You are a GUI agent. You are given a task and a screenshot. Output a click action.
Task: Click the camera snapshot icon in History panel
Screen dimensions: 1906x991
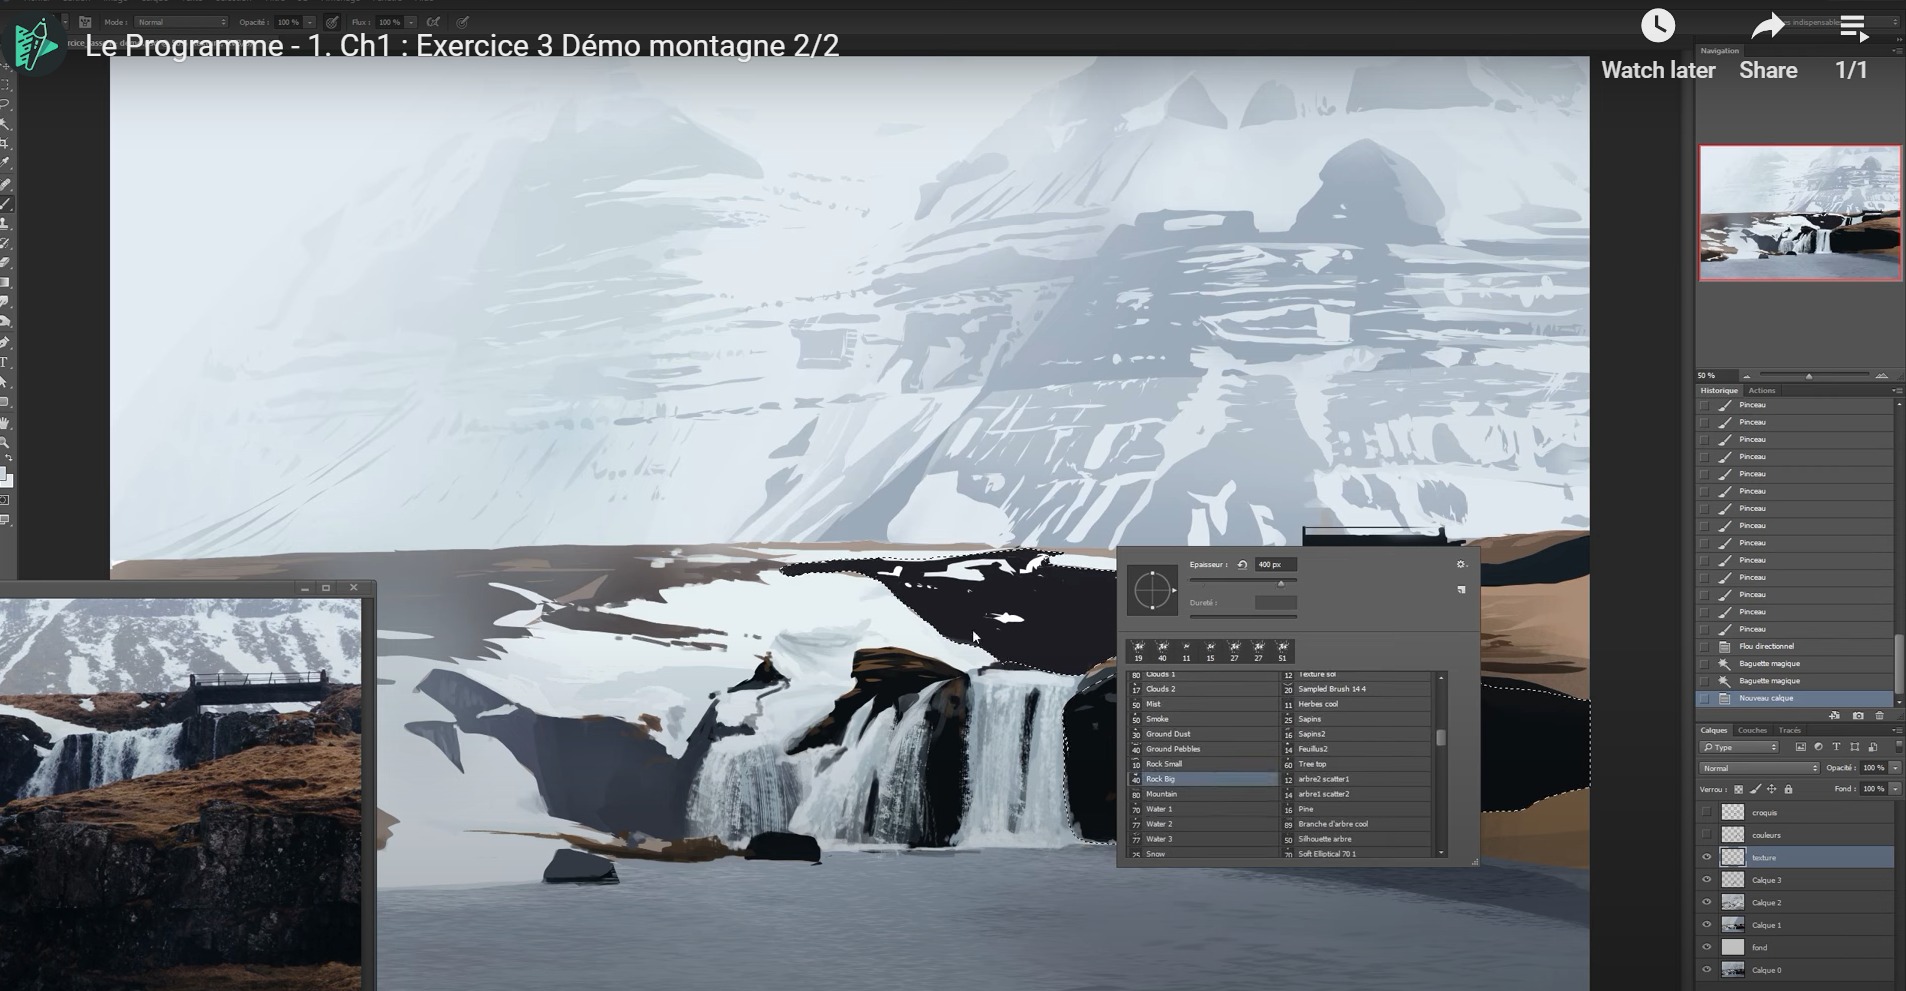(1858, 716)
